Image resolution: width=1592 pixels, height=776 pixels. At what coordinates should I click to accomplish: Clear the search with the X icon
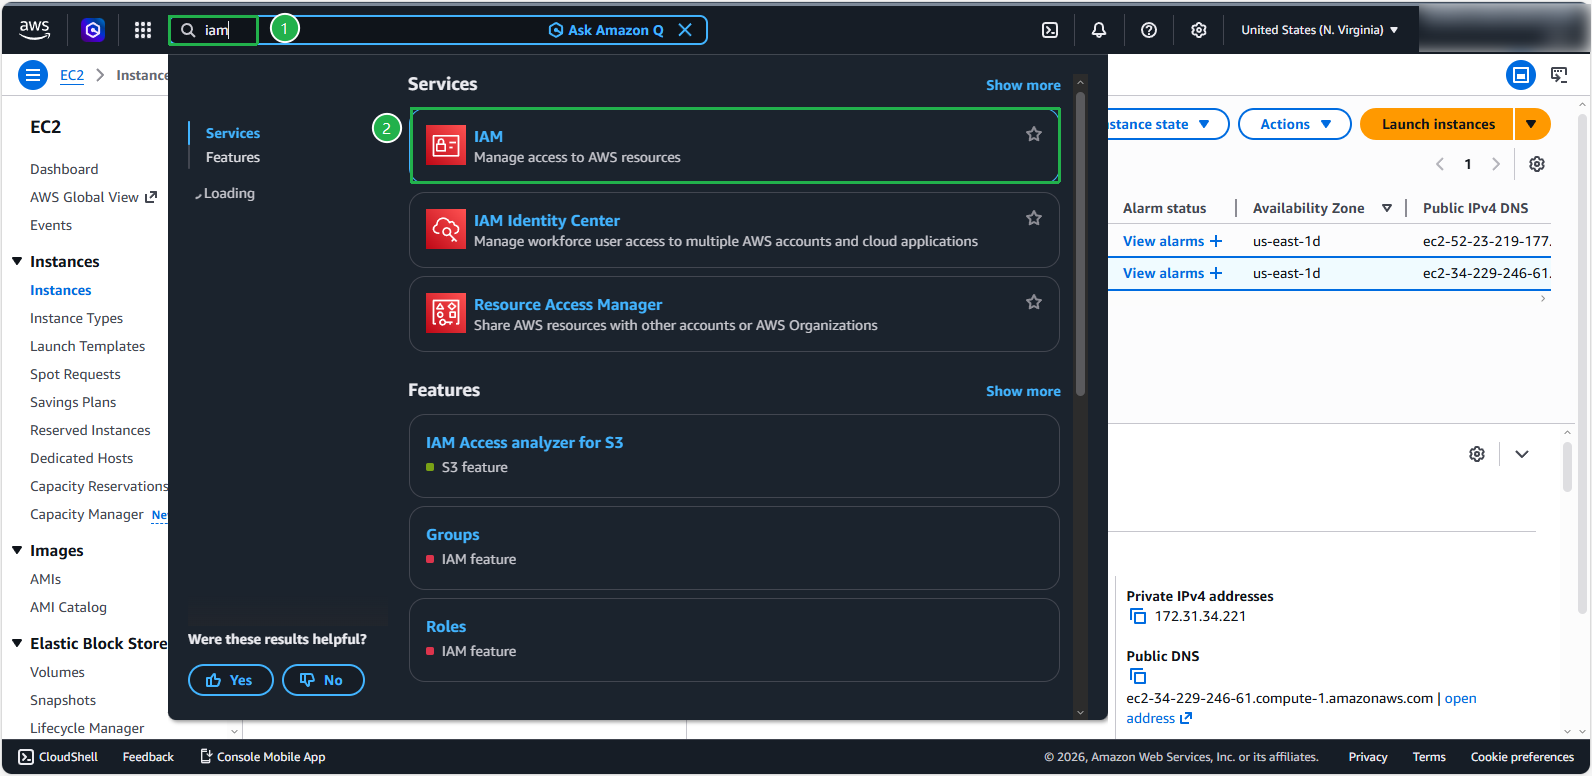(x=685, y=30)
